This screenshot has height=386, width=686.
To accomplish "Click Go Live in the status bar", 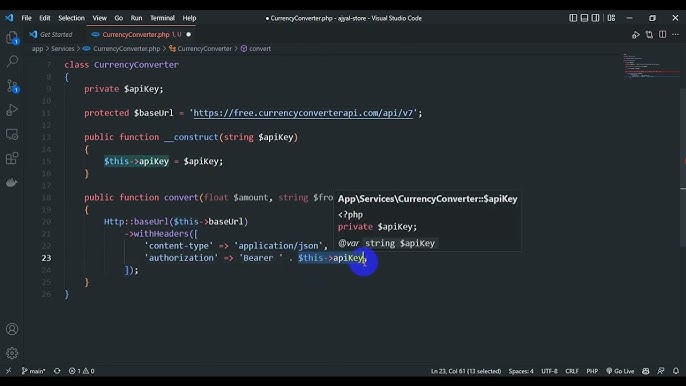I will coord(620,371).
